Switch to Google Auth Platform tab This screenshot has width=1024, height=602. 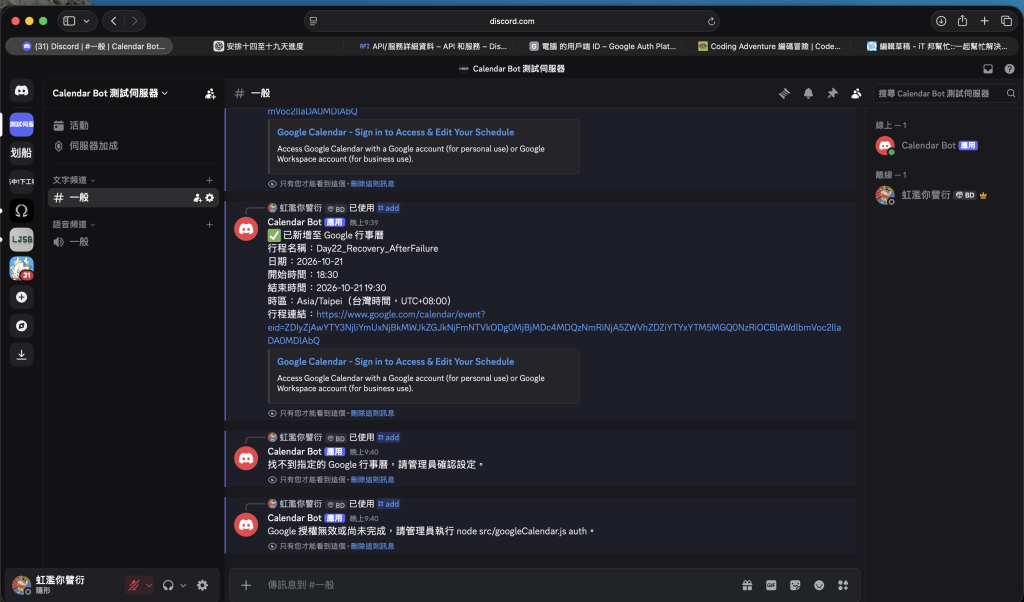click(603, 46)
